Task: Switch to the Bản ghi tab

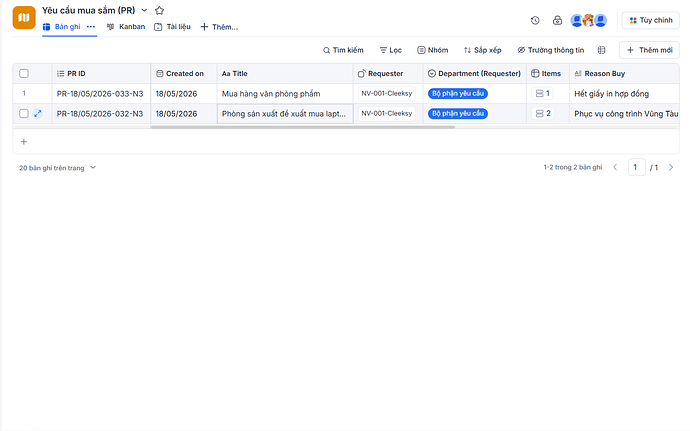Action: click(x=62, y=27)
